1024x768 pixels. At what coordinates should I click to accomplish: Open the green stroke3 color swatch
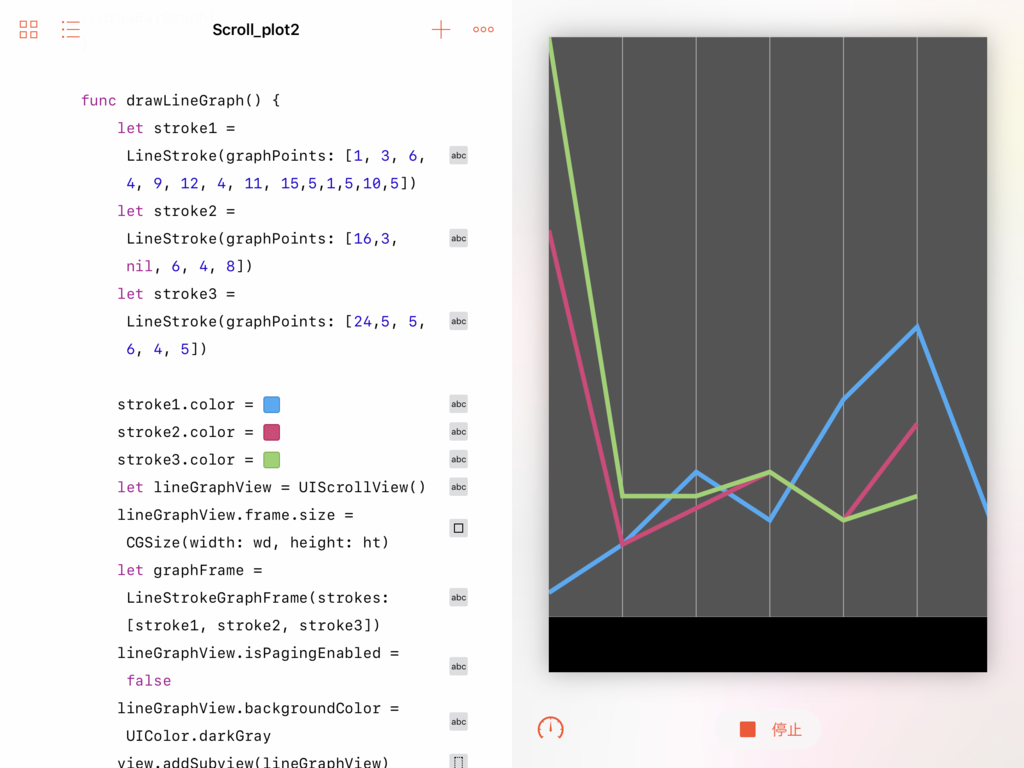click(x=272, y=460)
